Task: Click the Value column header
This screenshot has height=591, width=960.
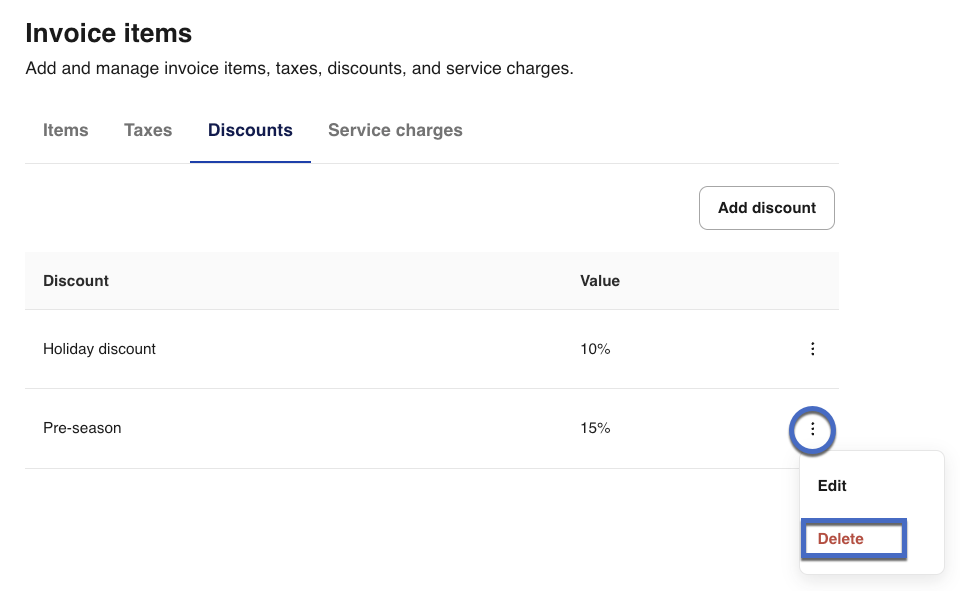Action: pyautogui.click(x=600, y=281)
